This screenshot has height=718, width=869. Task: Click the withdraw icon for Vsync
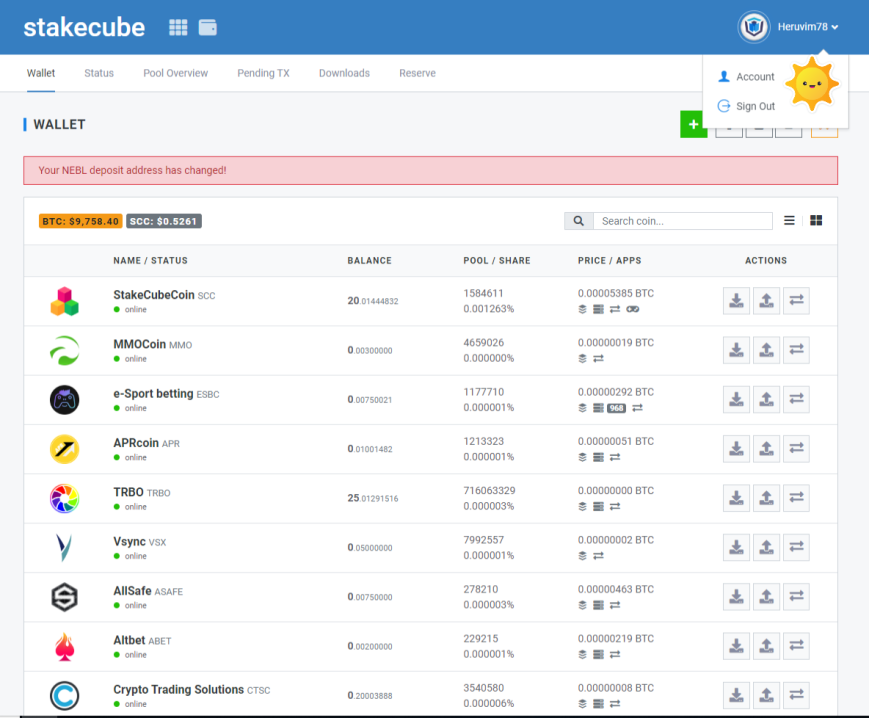click(766, 547)
